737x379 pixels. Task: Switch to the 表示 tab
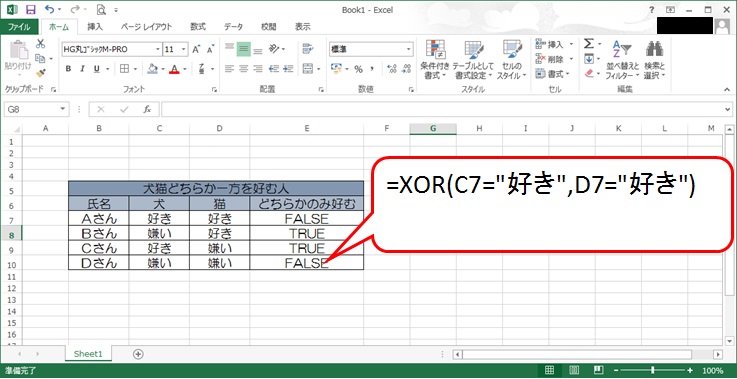pos(302,27)
